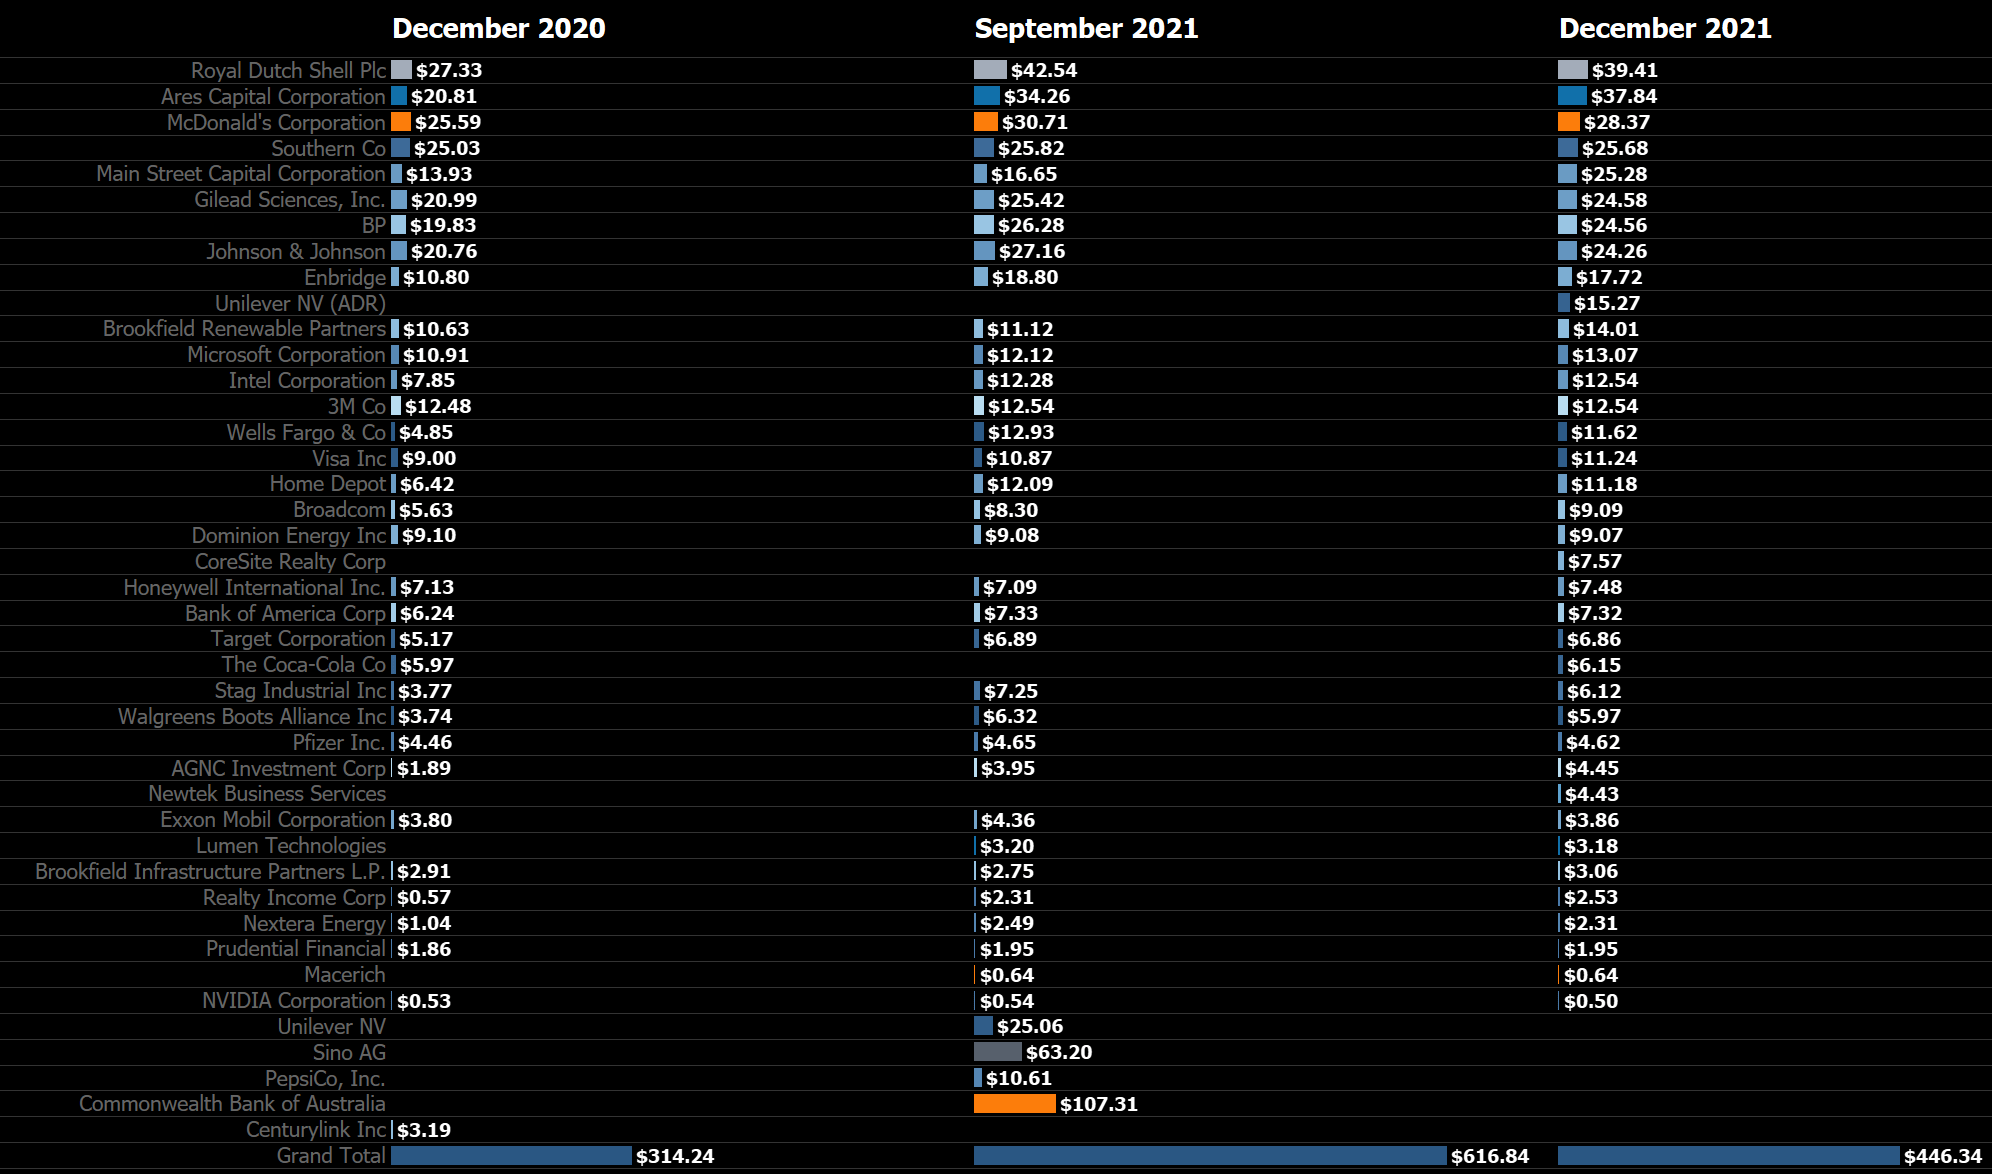
Task: Click the September 2021 column header
Action: (1086, 28)
